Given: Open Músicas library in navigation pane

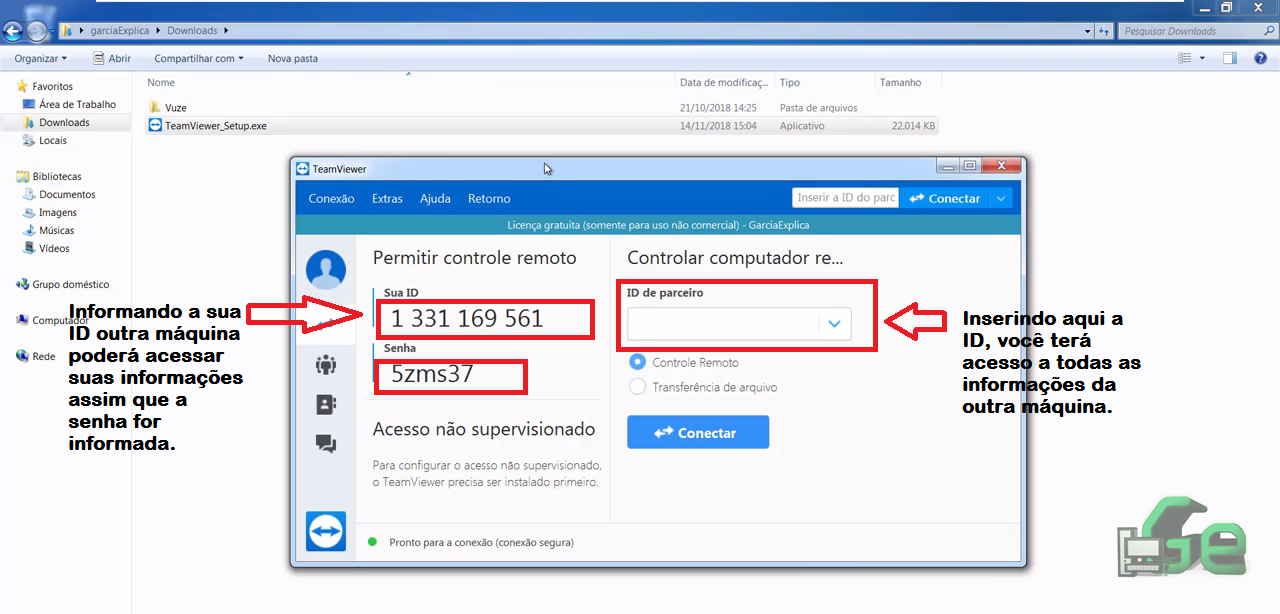Looking at the screenshot, I should click(x=56, y=230).
